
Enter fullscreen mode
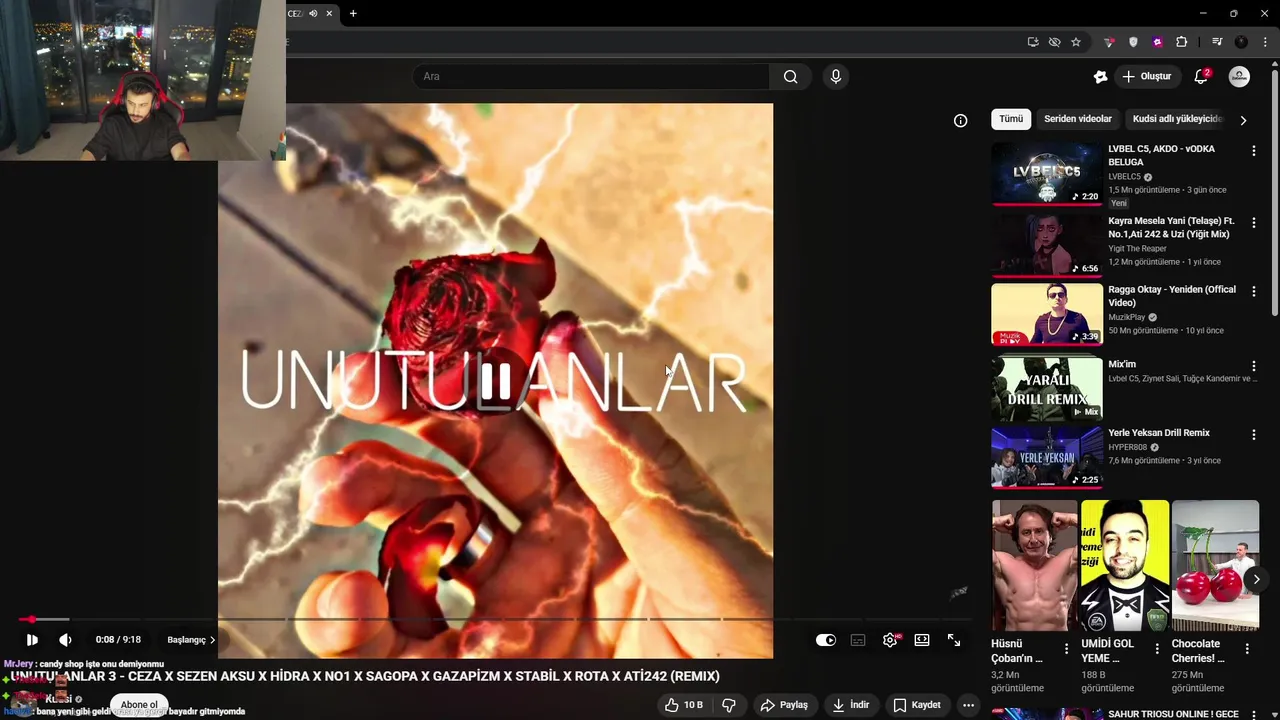954,640
